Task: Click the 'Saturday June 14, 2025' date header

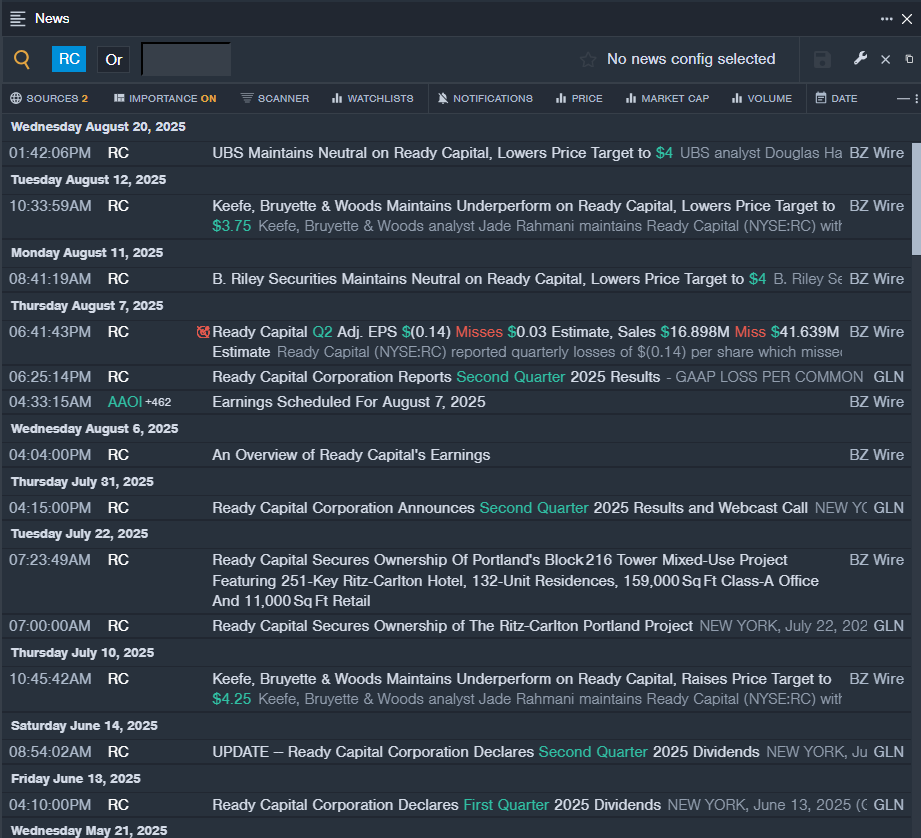Action: coord(84,726)
